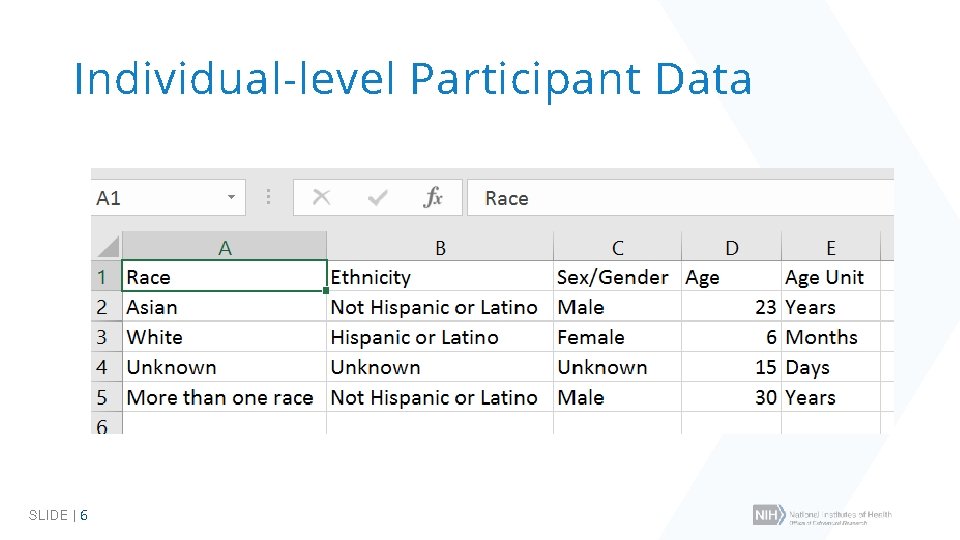Select the Asian cell

tap(224, 307)
